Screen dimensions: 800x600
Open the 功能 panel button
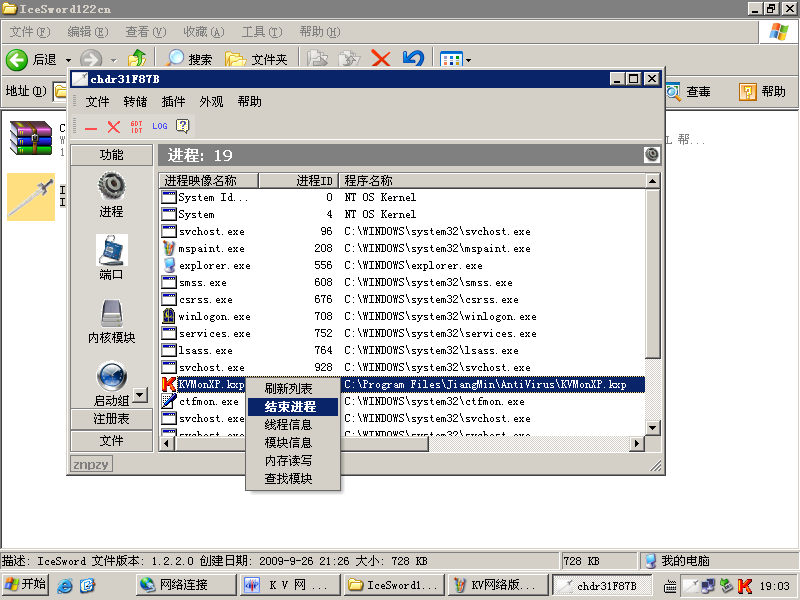(112, 155)
